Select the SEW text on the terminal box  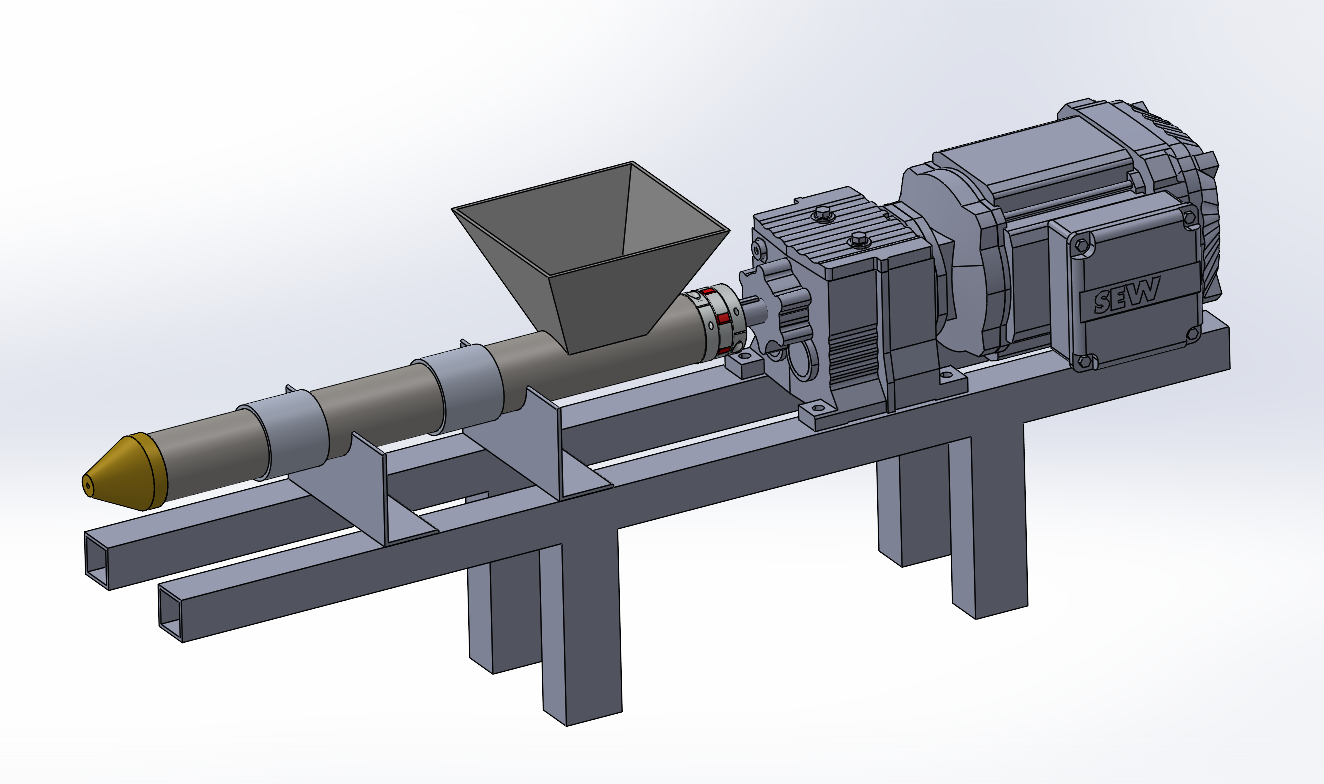1127,296
